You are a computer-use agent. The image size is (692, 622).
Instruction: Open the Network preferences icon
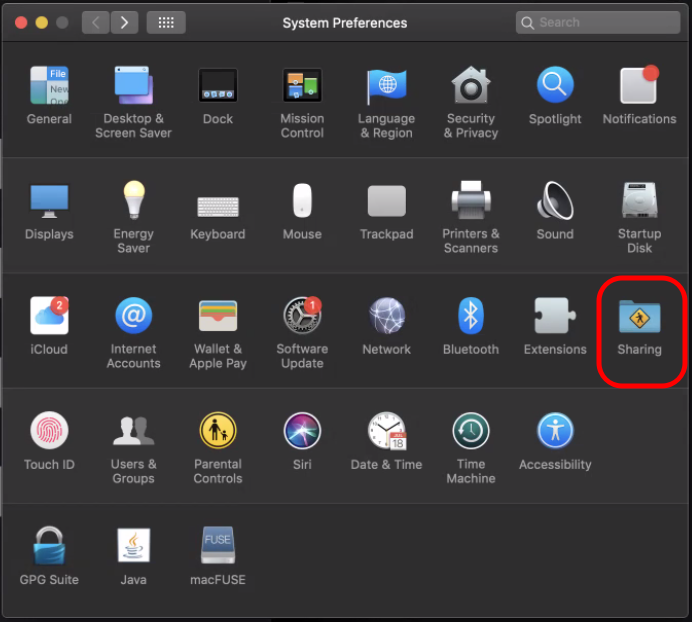[387, 318]
